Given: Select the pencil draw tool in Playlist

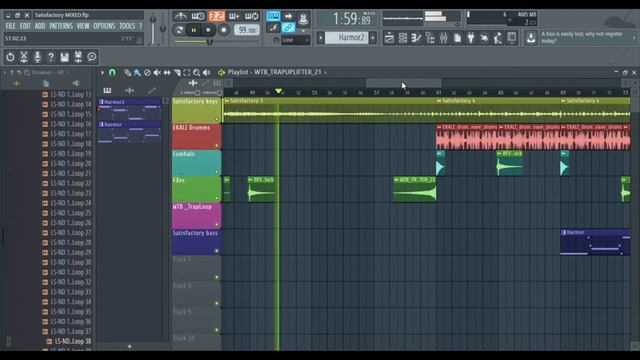Looking at the screenshot, I should [x=127, y=72].
